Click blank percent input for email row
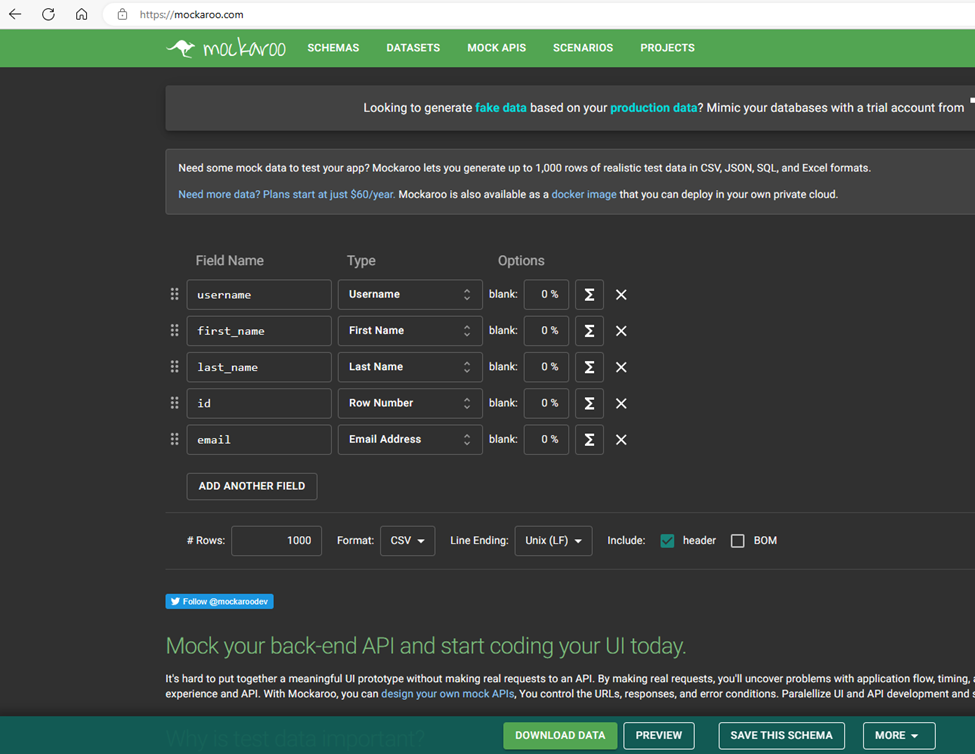The width and height of the screenshot is (975, 754). pos(546,439)
